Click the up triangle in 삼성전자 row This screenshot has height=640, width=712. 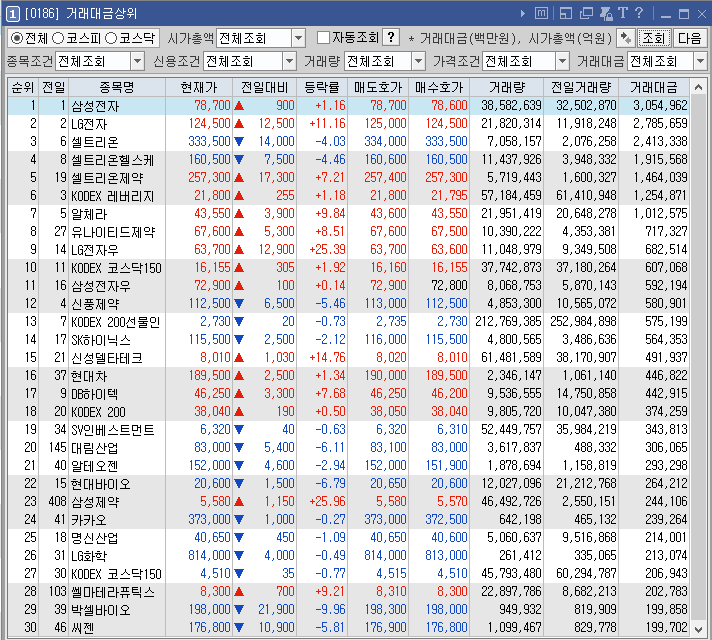point(239,106)
